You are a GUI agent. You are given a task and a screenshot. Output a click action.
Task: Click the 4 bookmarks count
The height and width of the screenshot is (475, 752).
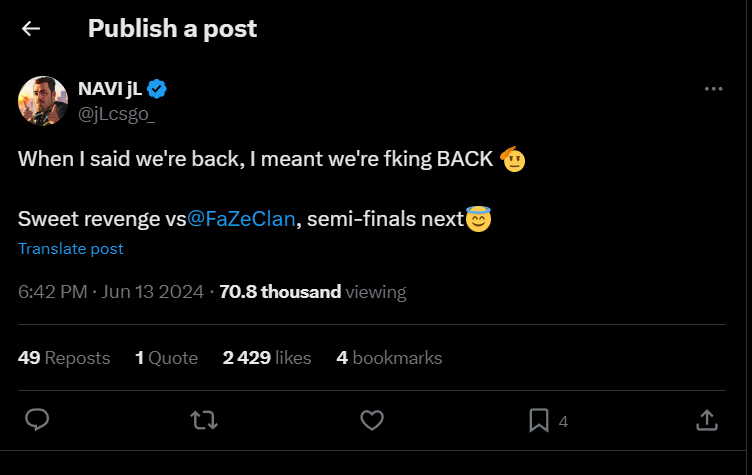click(x=389, y=357)
